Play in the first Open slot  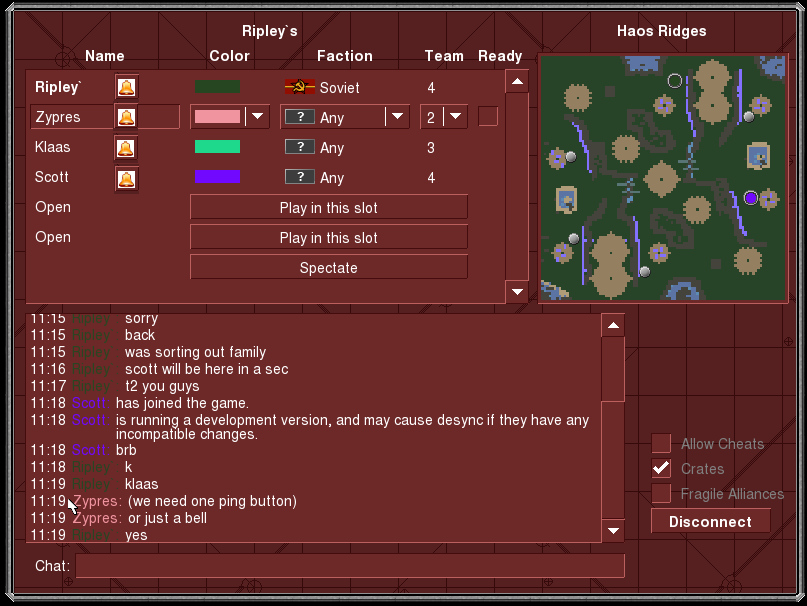[329, 207]
